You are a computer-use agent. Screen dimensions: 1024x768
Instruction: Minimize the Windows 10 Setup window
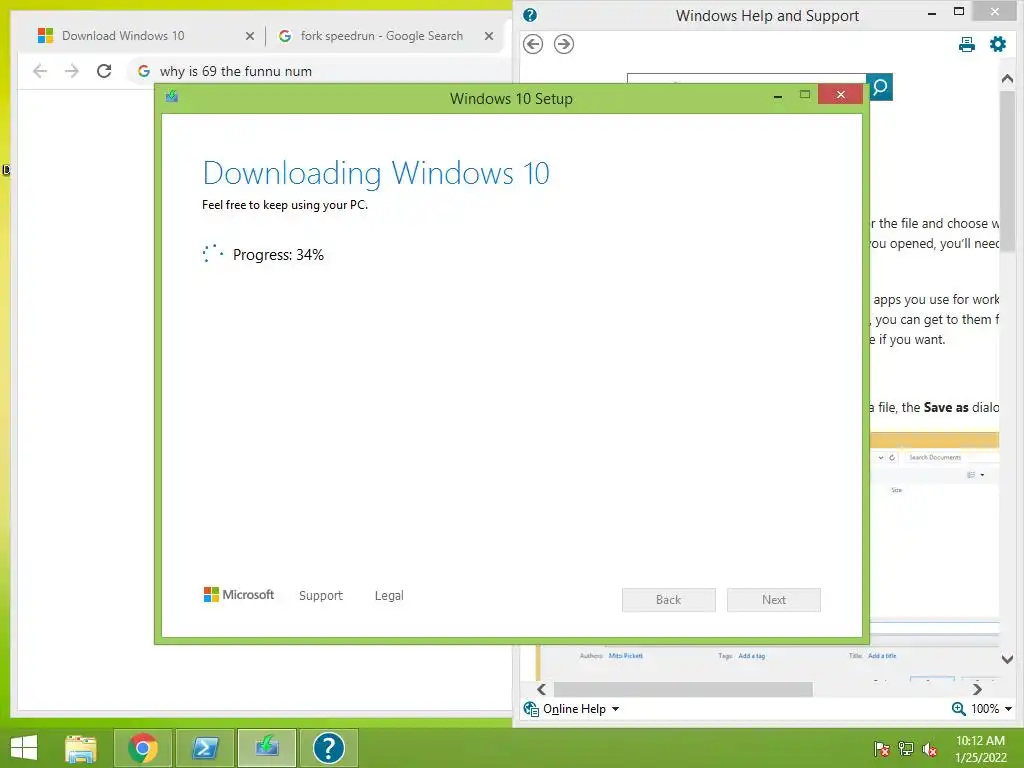(x=778, y=96)
